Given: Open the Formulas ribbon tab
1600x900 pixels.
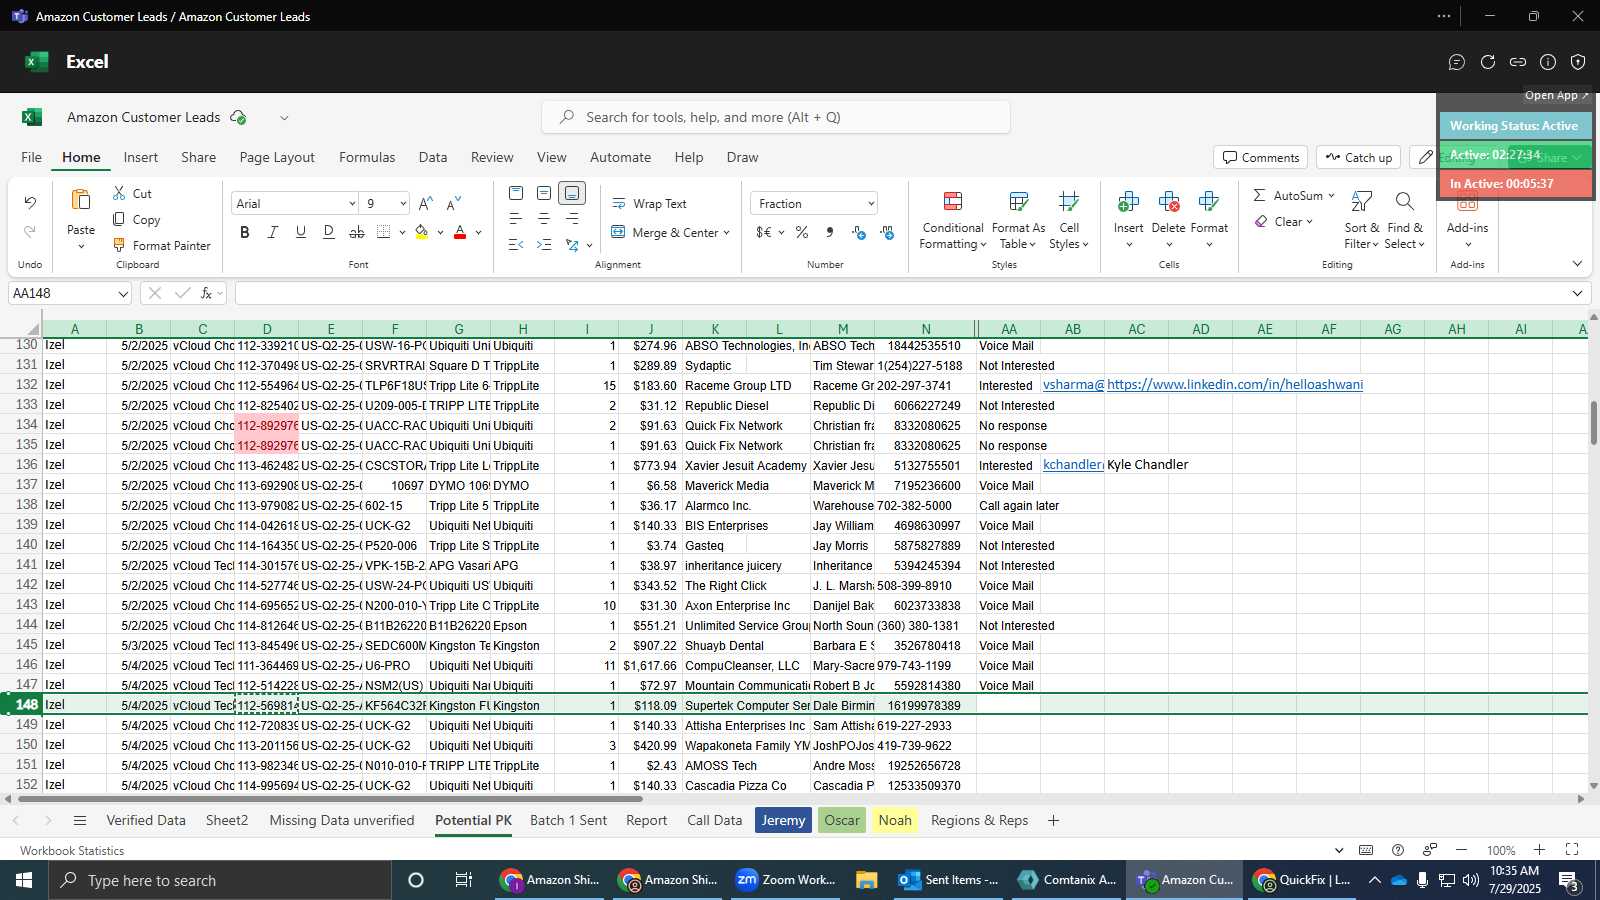Looking at the screenshot, I should click(x=367, y=157).
